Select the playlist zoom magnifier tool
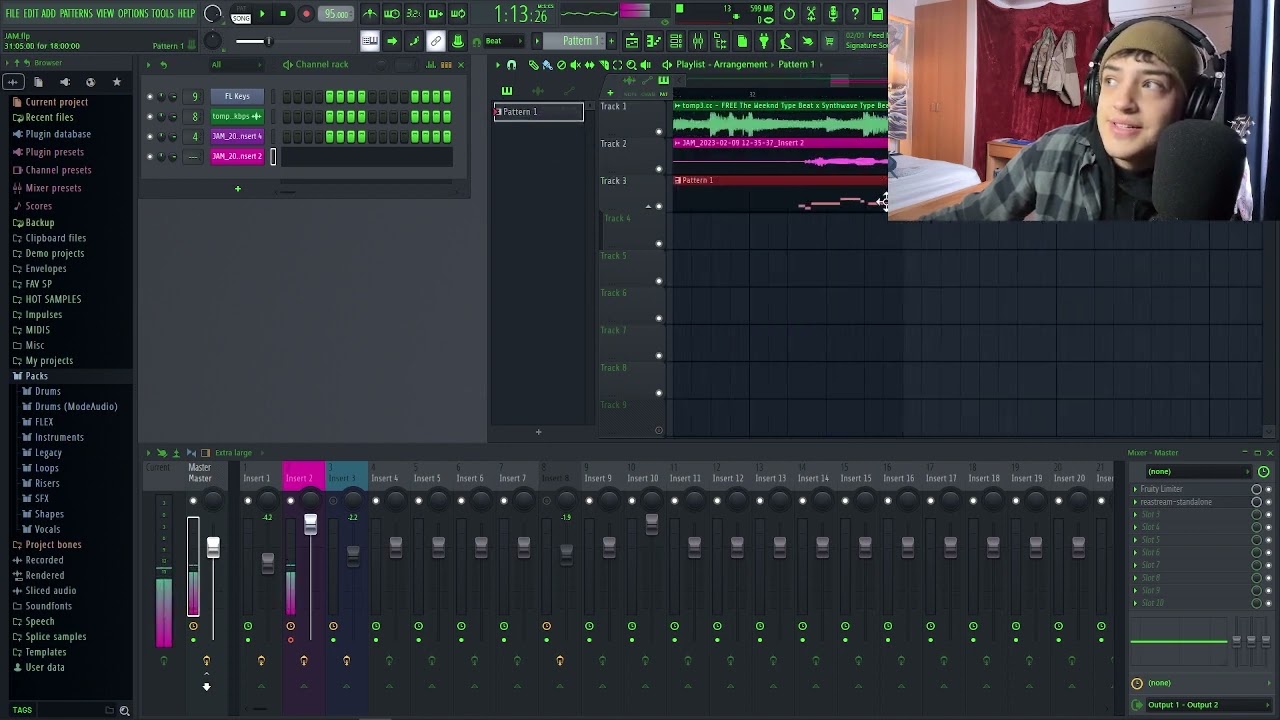 click(x=631, y=65)
